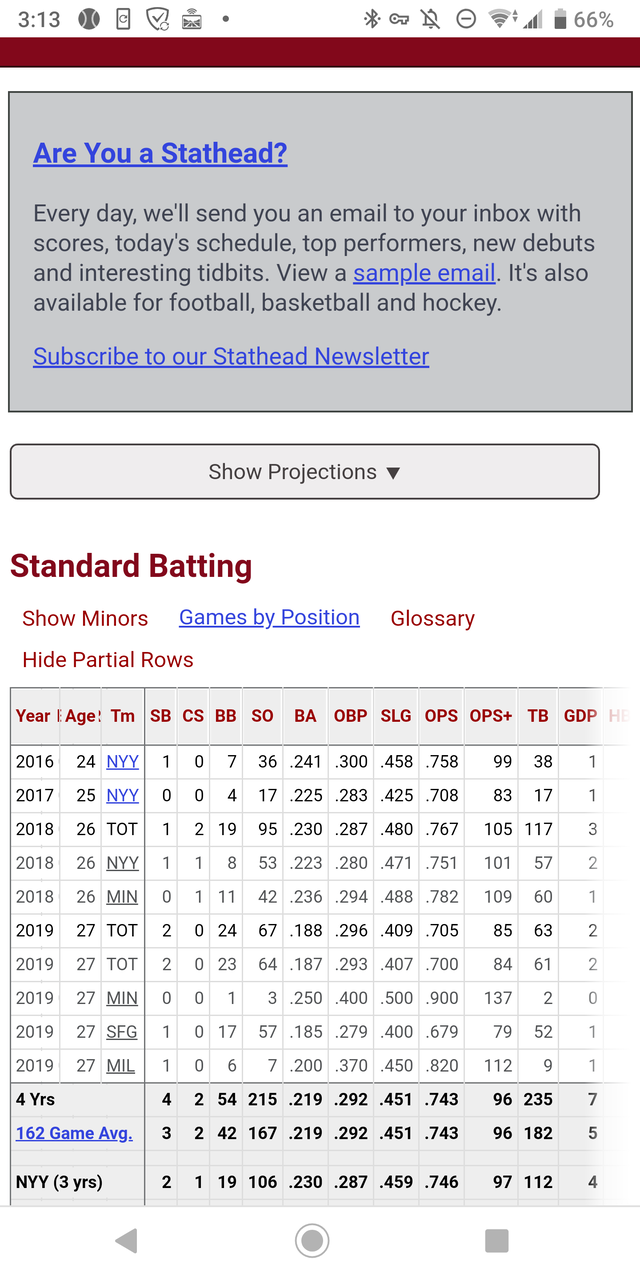
Task: Toggle Show Minors rows
Action: point(85,619)
